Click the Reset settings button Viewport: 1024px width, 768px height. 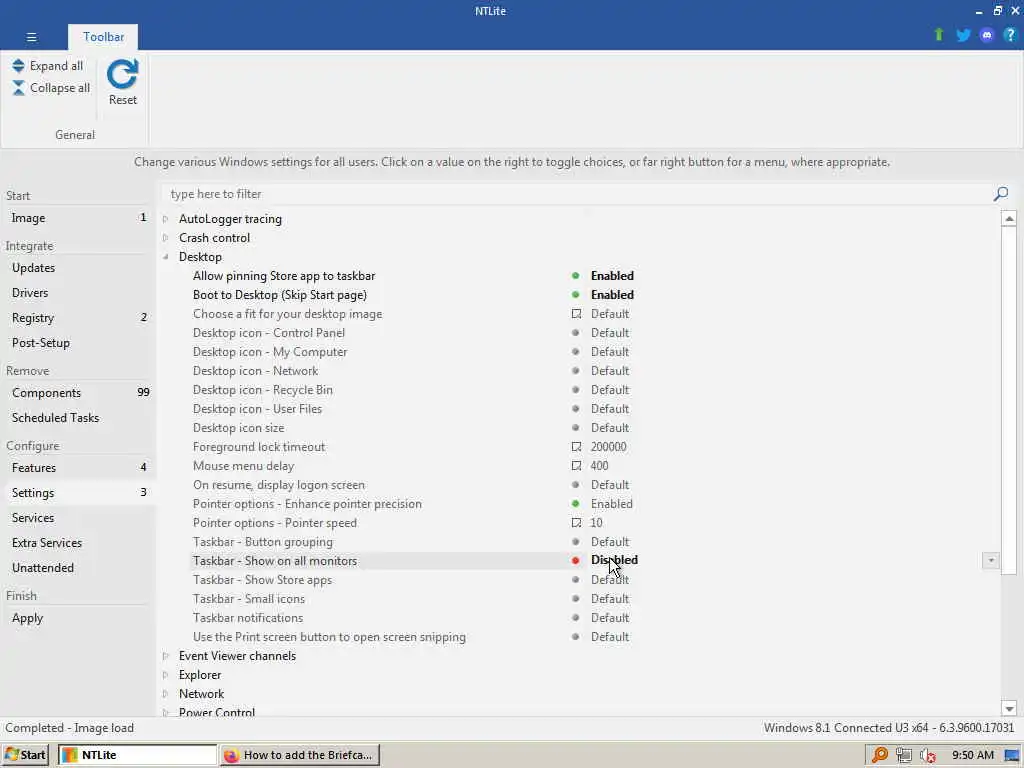[123, 82]
